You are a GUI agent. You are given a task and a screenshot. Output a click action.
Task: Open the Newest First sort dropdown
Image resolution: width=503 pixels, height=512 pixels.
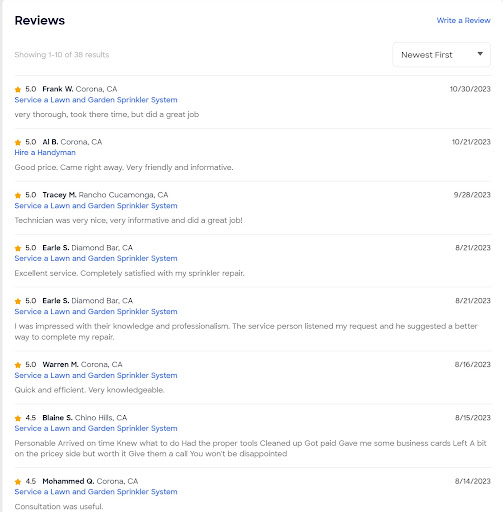pyautogui.click(x=441, y=55)
